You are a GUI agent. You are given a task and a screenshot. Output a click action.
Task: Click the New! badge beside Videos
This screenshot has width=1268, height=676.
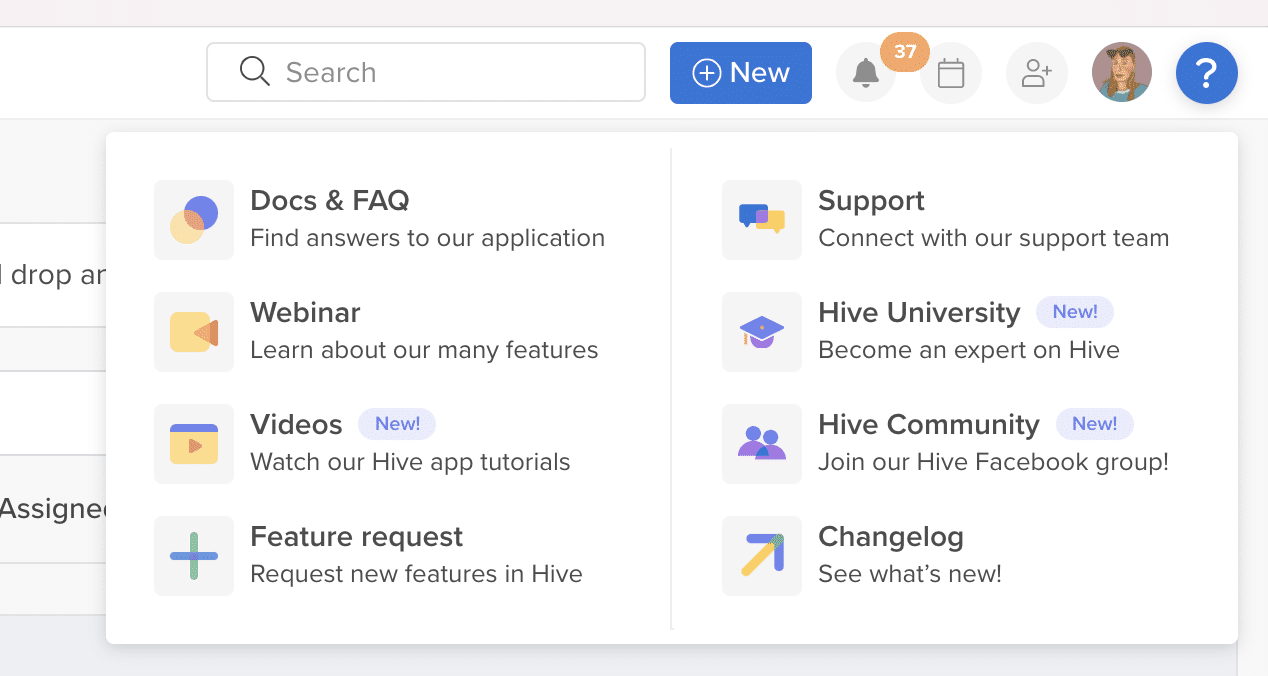(397, 424)
